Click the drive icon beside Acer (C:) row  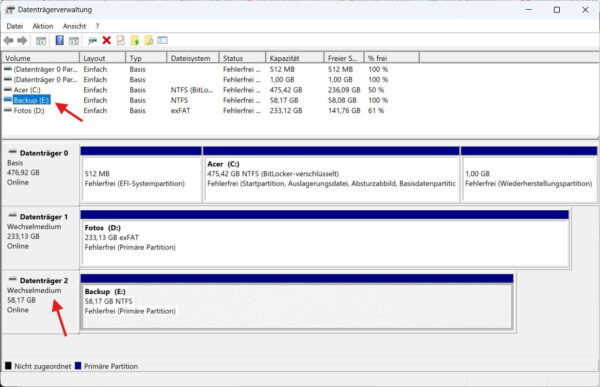pos(8,90)
